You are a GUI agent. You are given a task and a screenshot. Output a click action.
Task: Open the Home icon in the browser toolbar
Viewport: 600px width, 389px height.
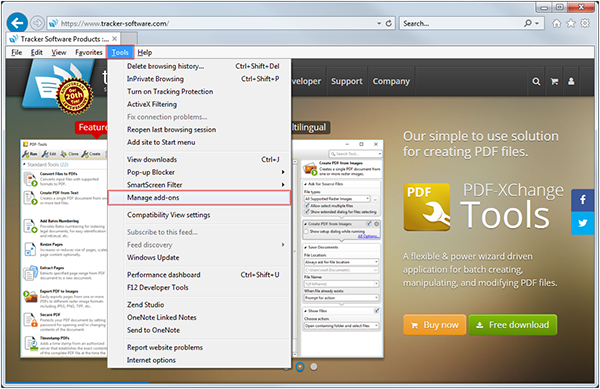tap(556, 23)
